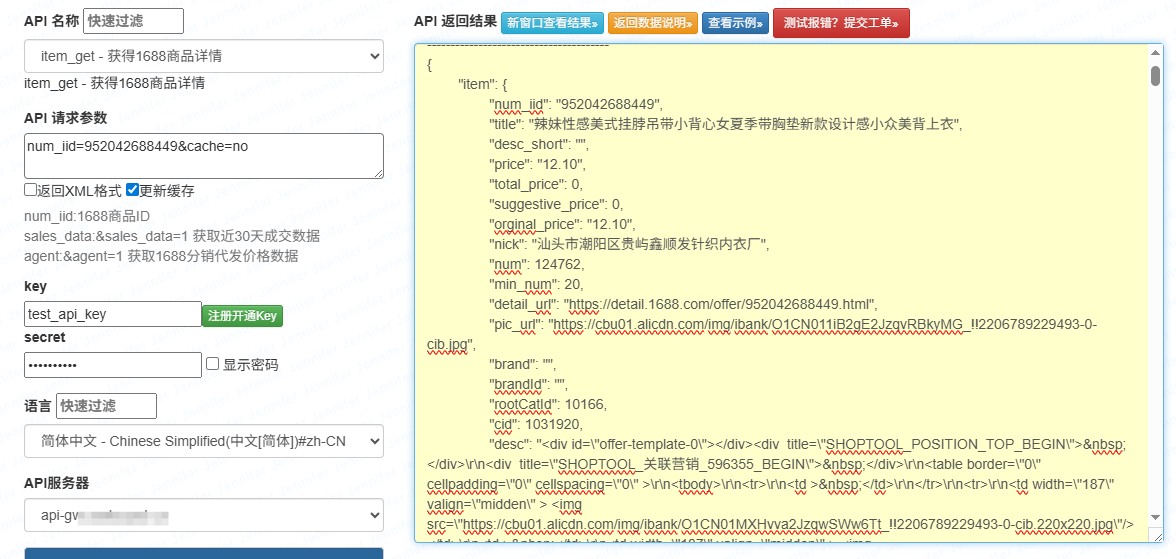Open the API服务器 dropdown

coord(204,516)
